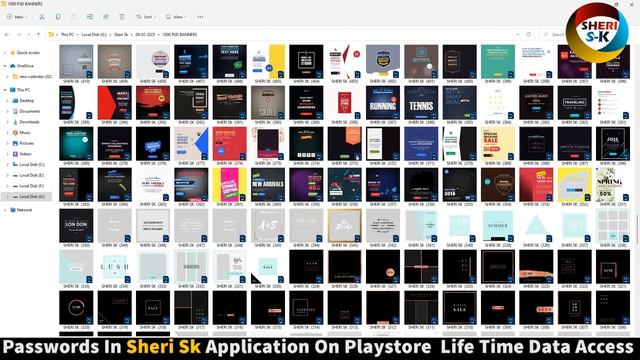Select the SKULL banner thumbnail
The image size is (640, 360).
point(268,103)
